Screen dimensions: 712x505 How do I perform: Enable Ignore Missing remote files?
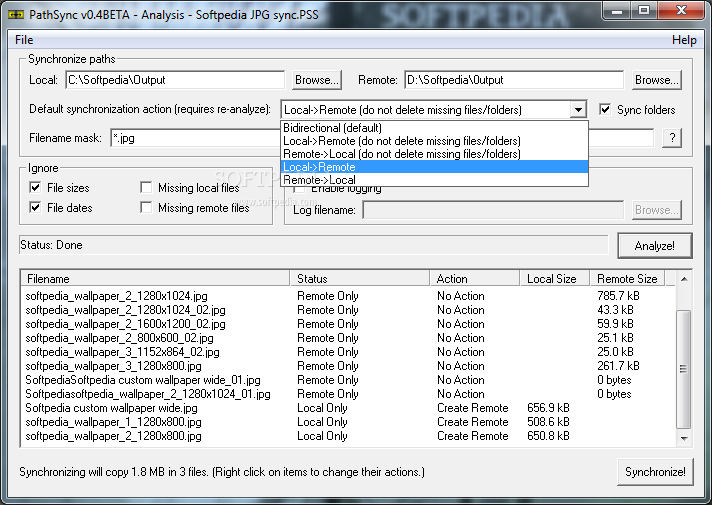[146, 208]
